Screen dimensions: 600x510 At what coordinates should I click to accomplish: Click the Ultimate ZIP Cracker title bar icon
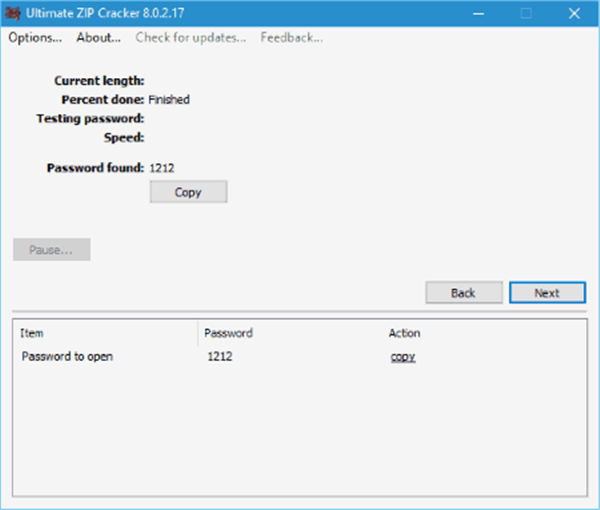click(14, 14)
